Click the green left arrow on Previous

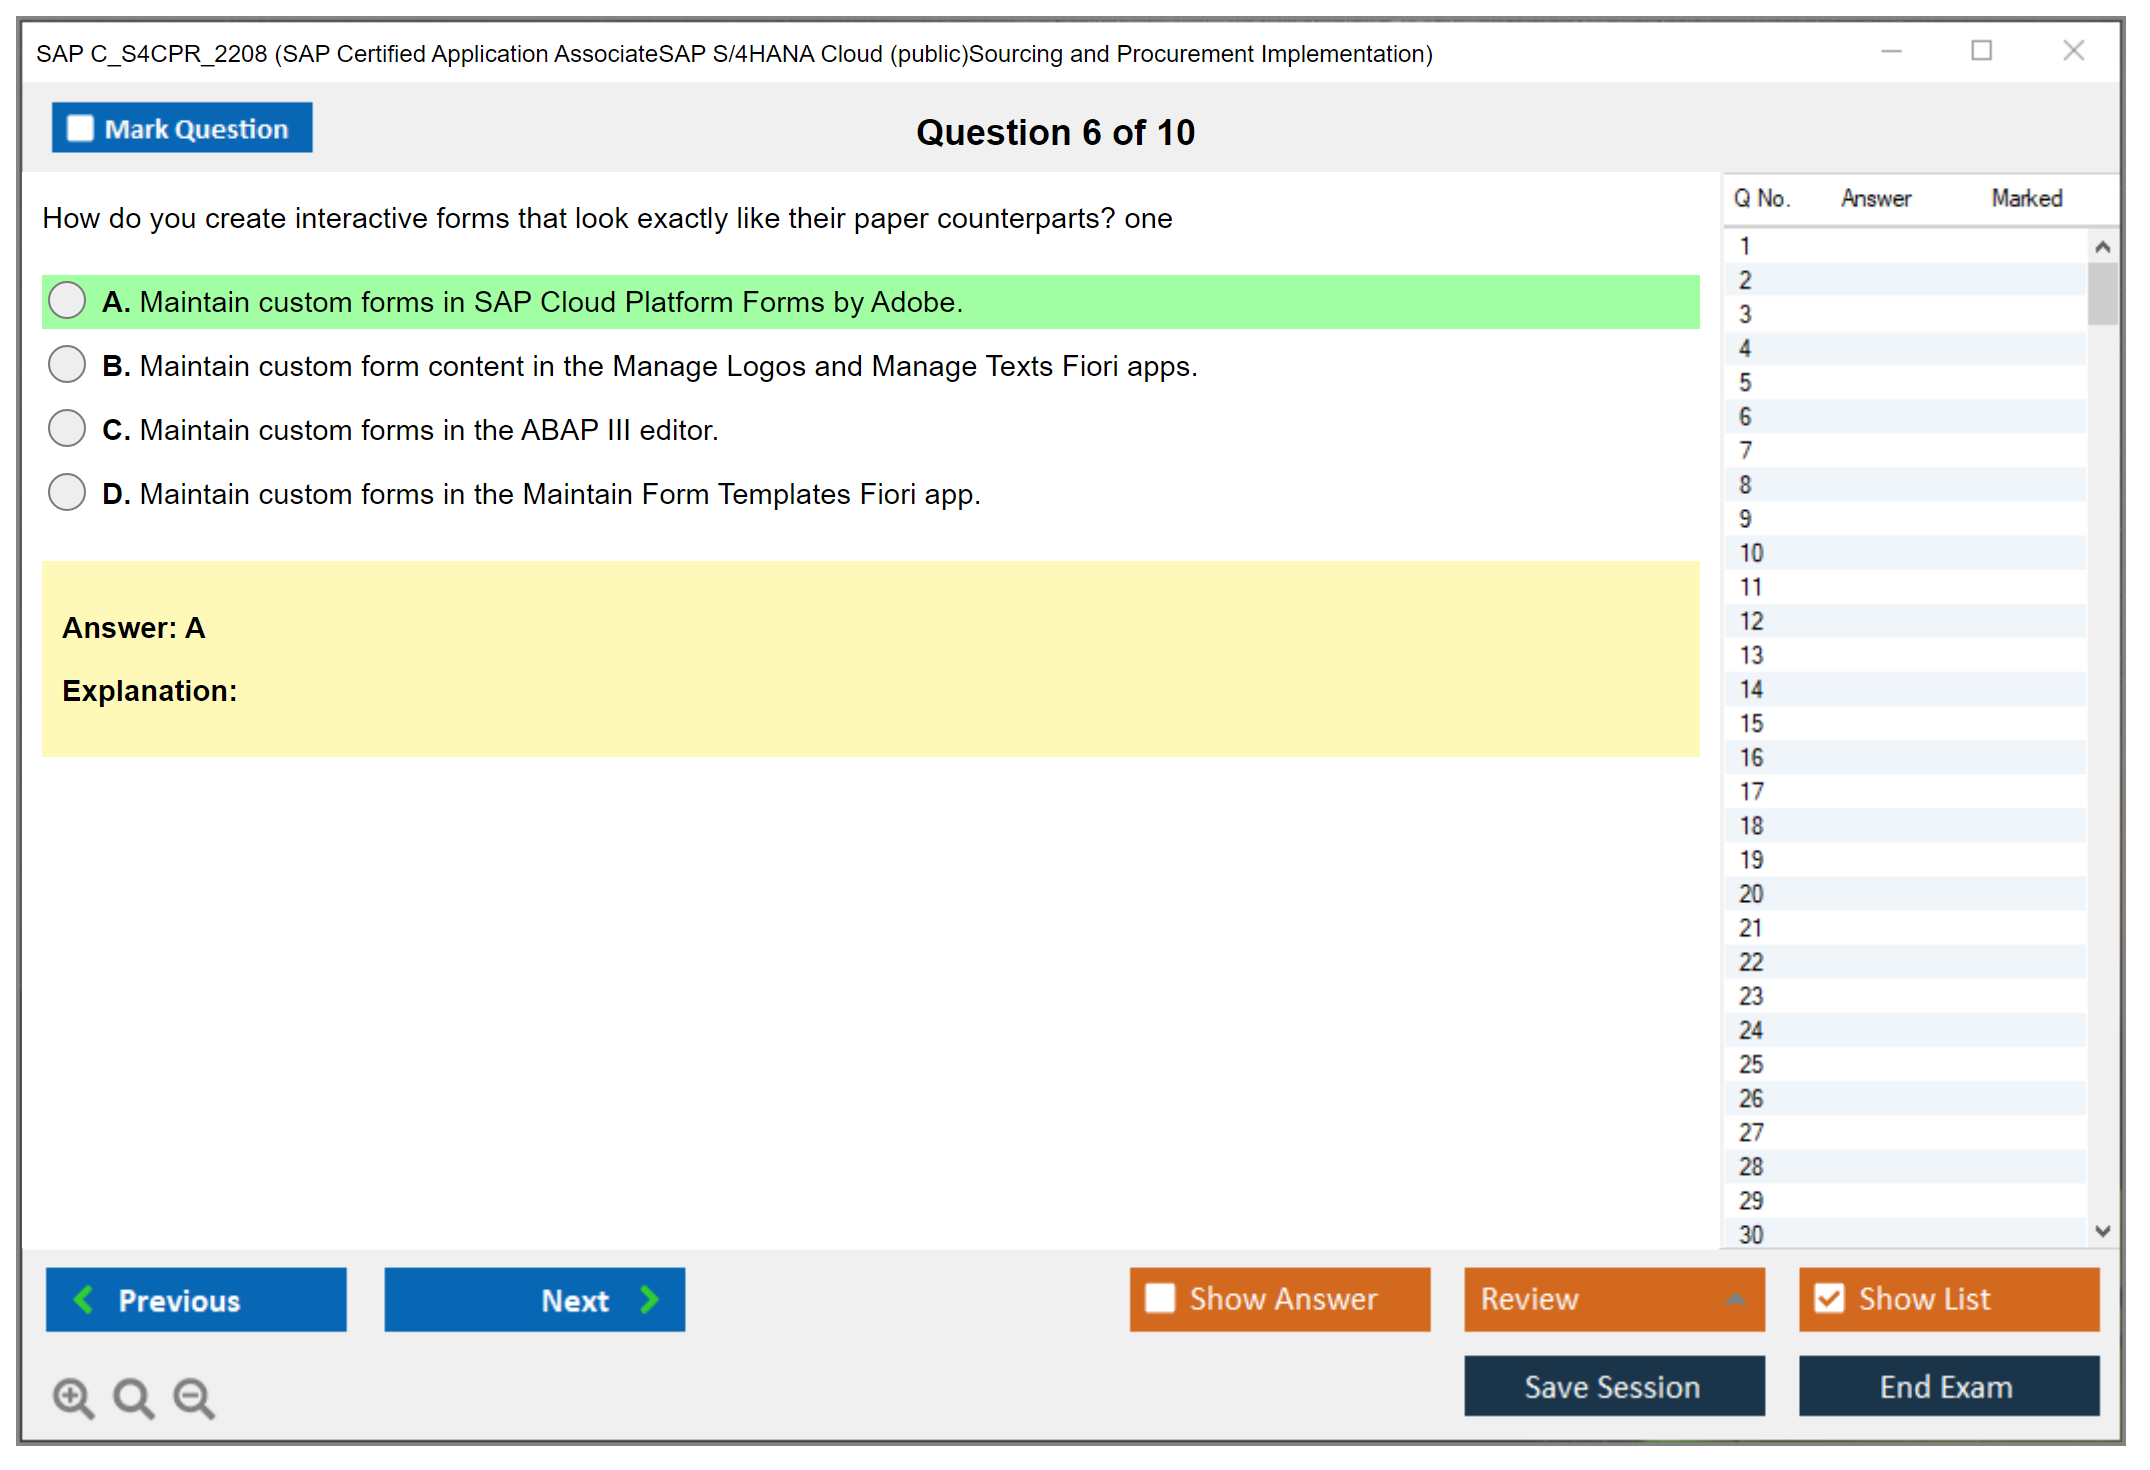point(84,1299)
